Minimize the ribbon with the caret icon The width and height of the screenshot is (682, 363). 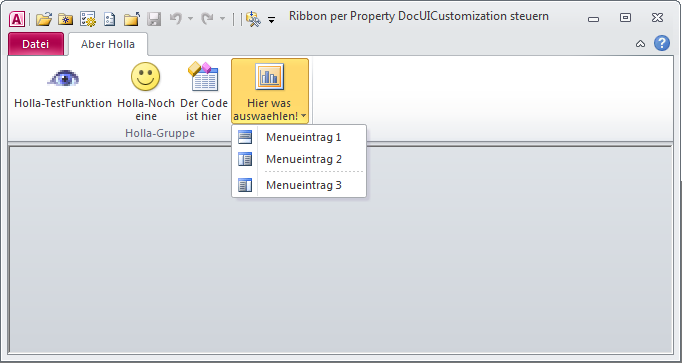640,43
